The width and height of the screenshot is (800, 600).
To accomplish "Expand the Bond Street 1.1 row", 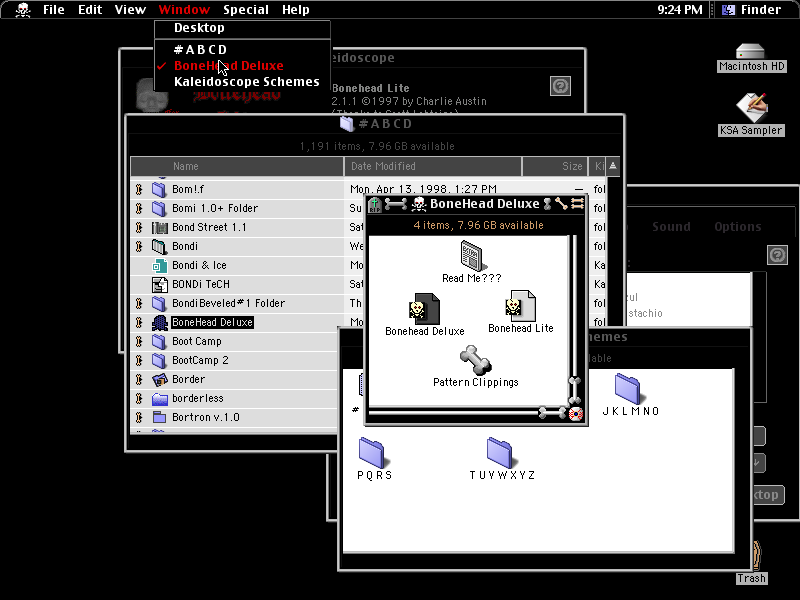I will click(x=139, y=228).
